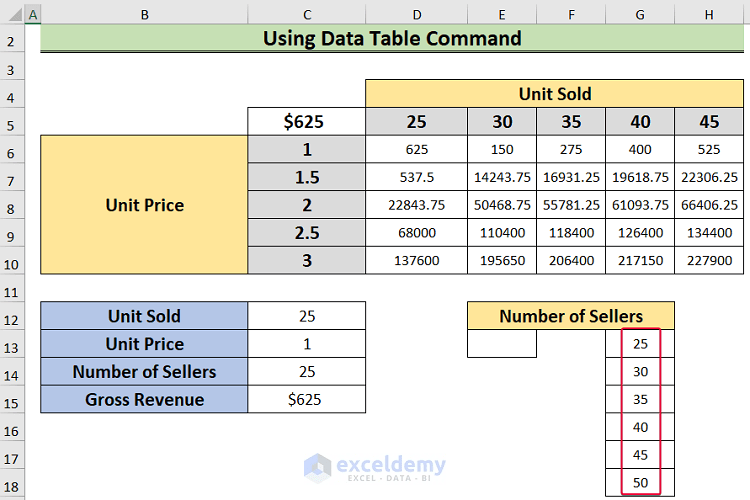Screen dimensions: 750x500
Task: Select the empty bordered cell under Number of Sellers
Action: (502, 344)
